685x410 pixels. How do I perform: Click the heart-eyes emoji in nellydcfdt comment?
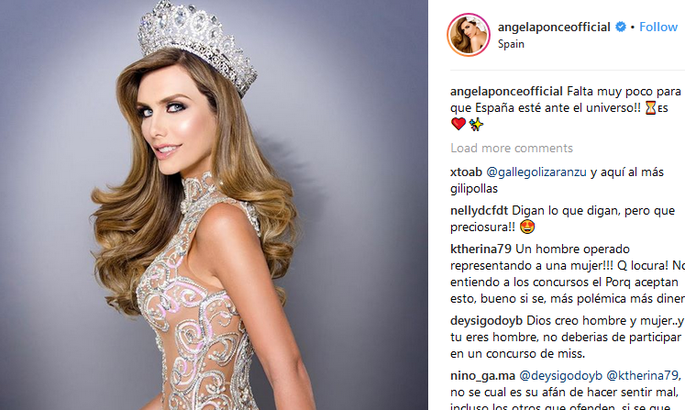pos(527,227)
